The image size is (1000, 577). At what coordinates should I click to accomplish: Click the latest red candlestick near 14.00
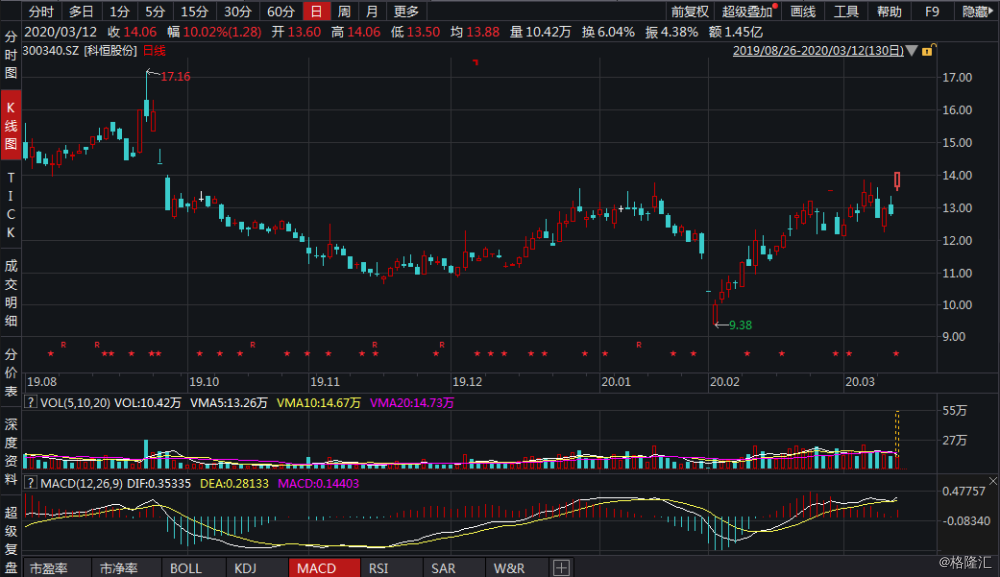coord(897,180)
